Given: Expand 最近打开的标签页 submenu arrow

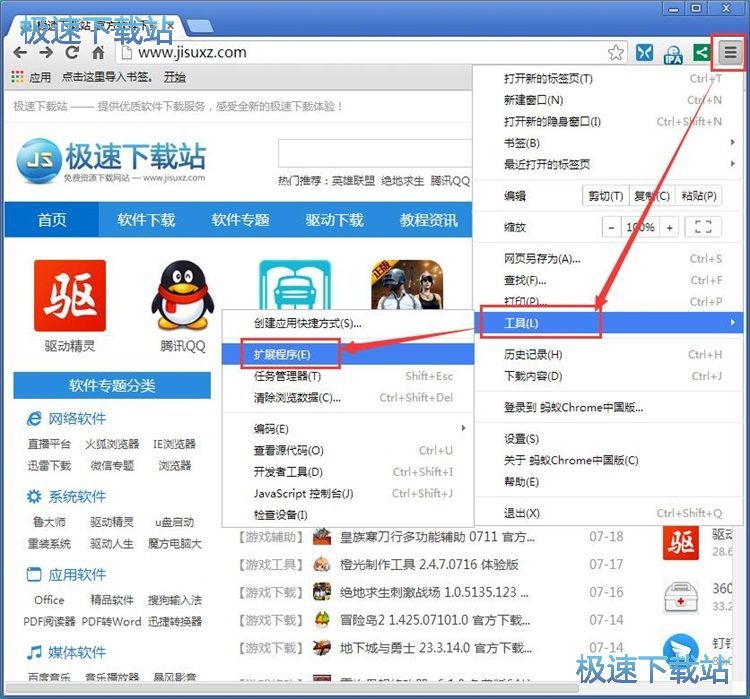Looking at the screenshot, I should [x=733, y=164].
